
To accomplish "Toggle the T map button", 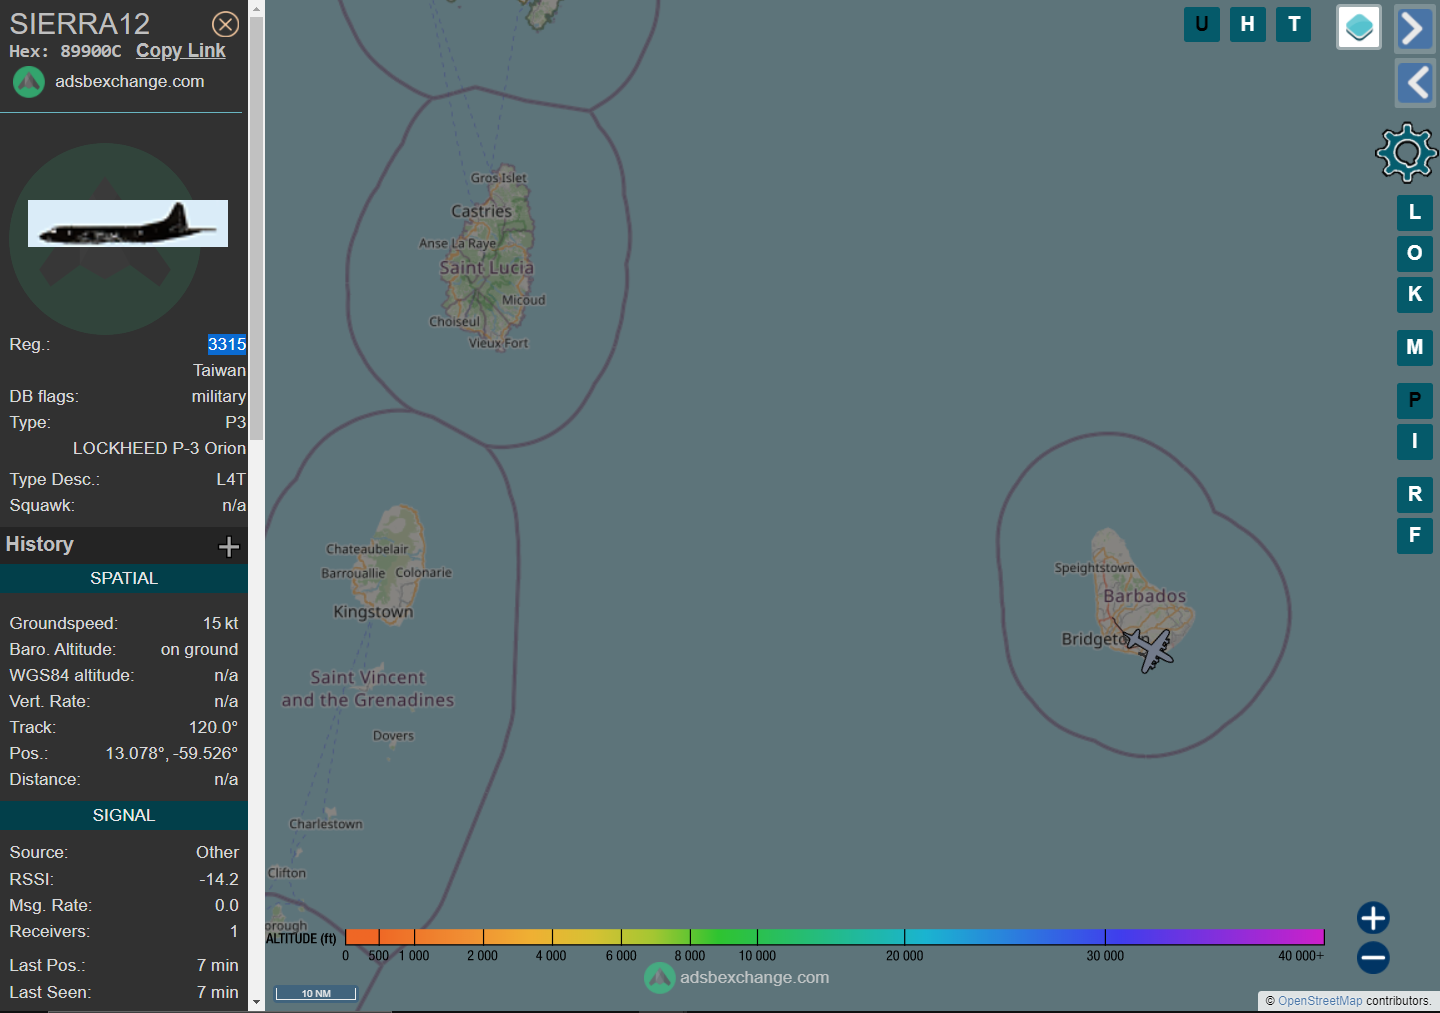I will [1294, 24].
